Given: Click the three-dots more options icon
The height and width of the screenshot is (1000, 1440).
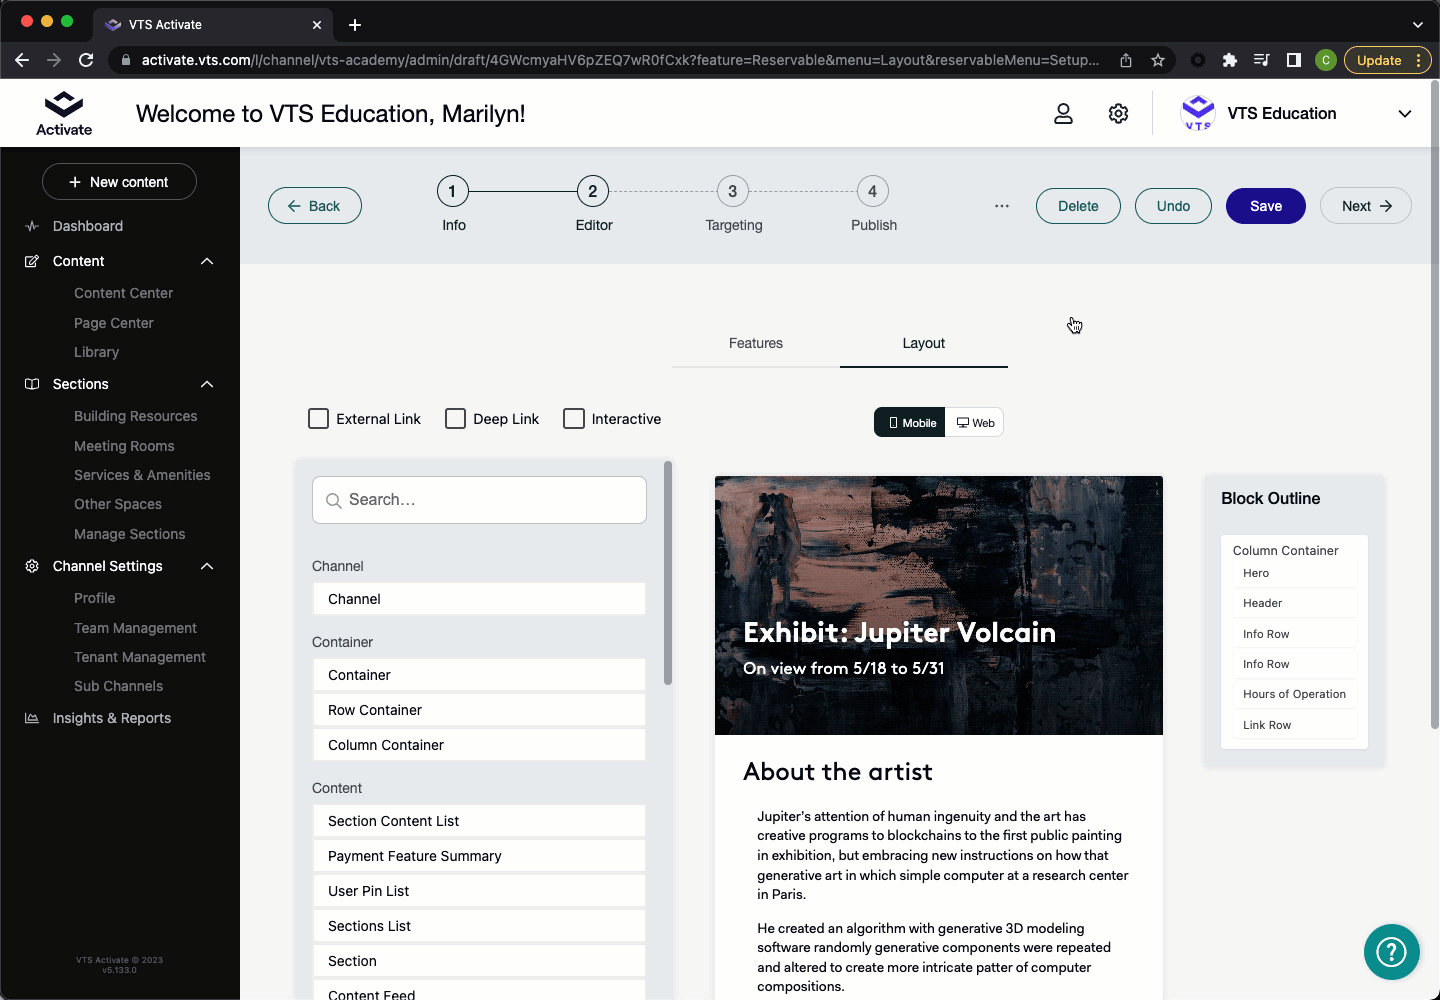Looking at the screenshot, I should pyautogui.click(x=1002, y=206).
